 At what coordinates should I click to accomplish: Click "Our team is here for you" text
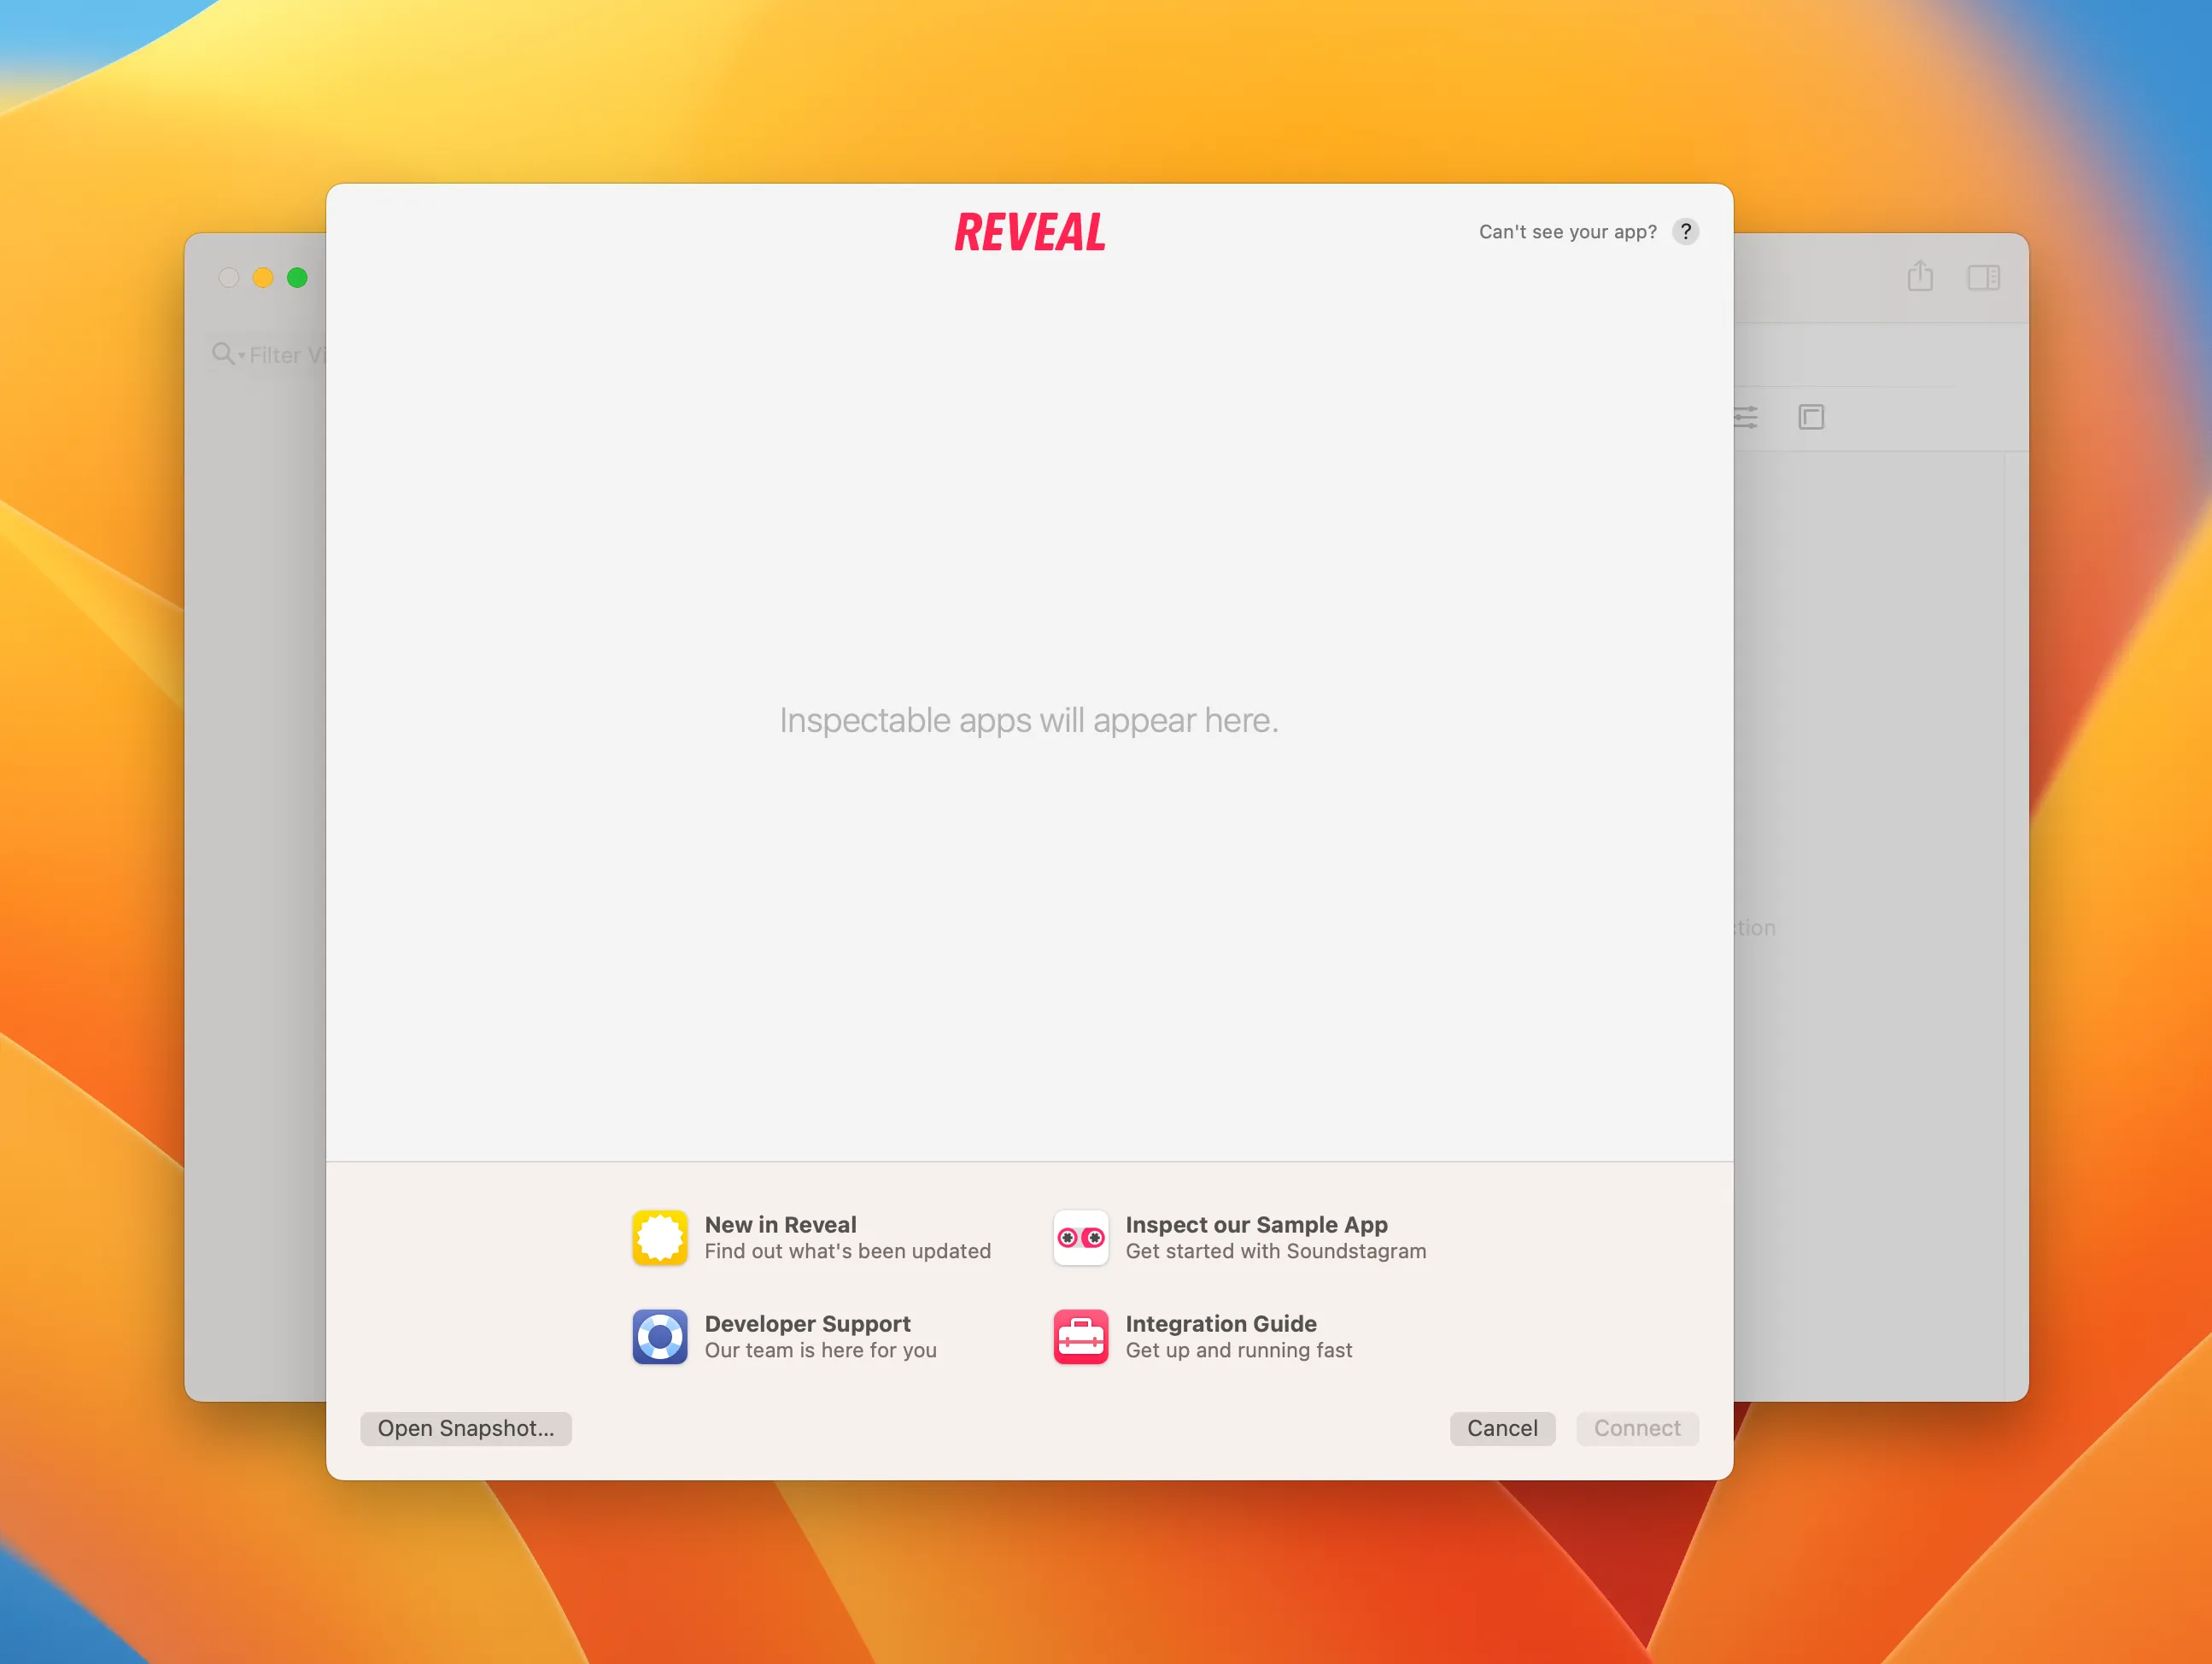[820, 1350]
